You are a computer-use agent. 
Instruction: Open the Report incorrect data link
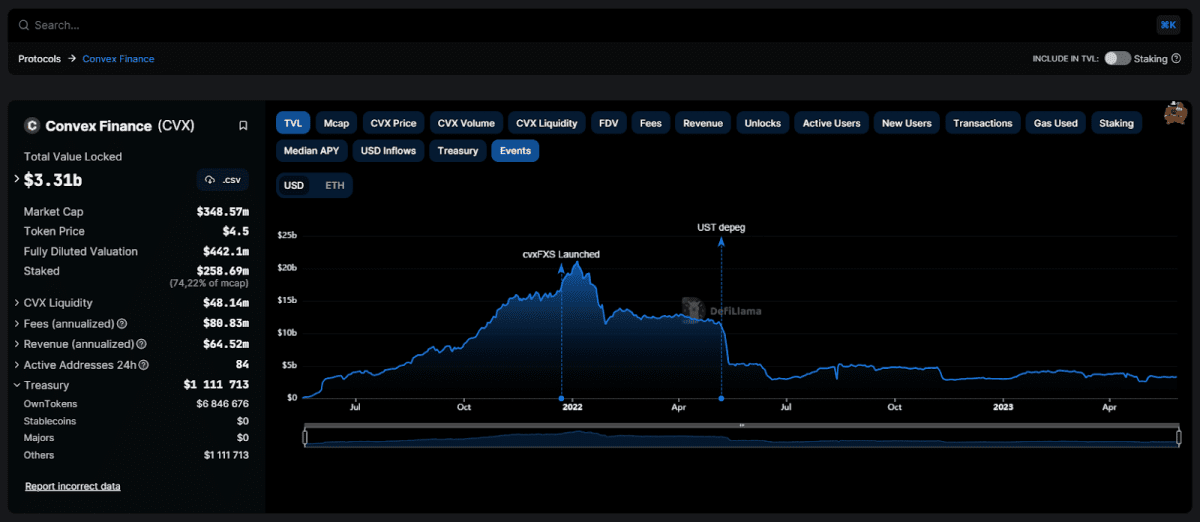click(72, 486)
